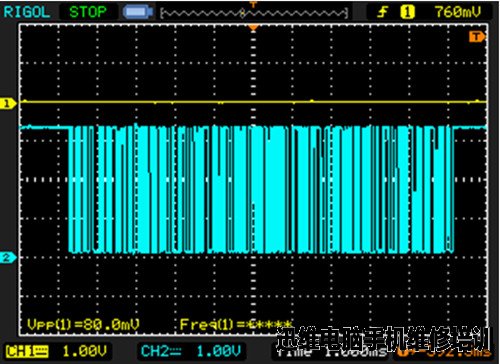Open the CH1 1.00V vertical scale setting
This screenshot has height=364, width=500.
click(x=85, y=351)
